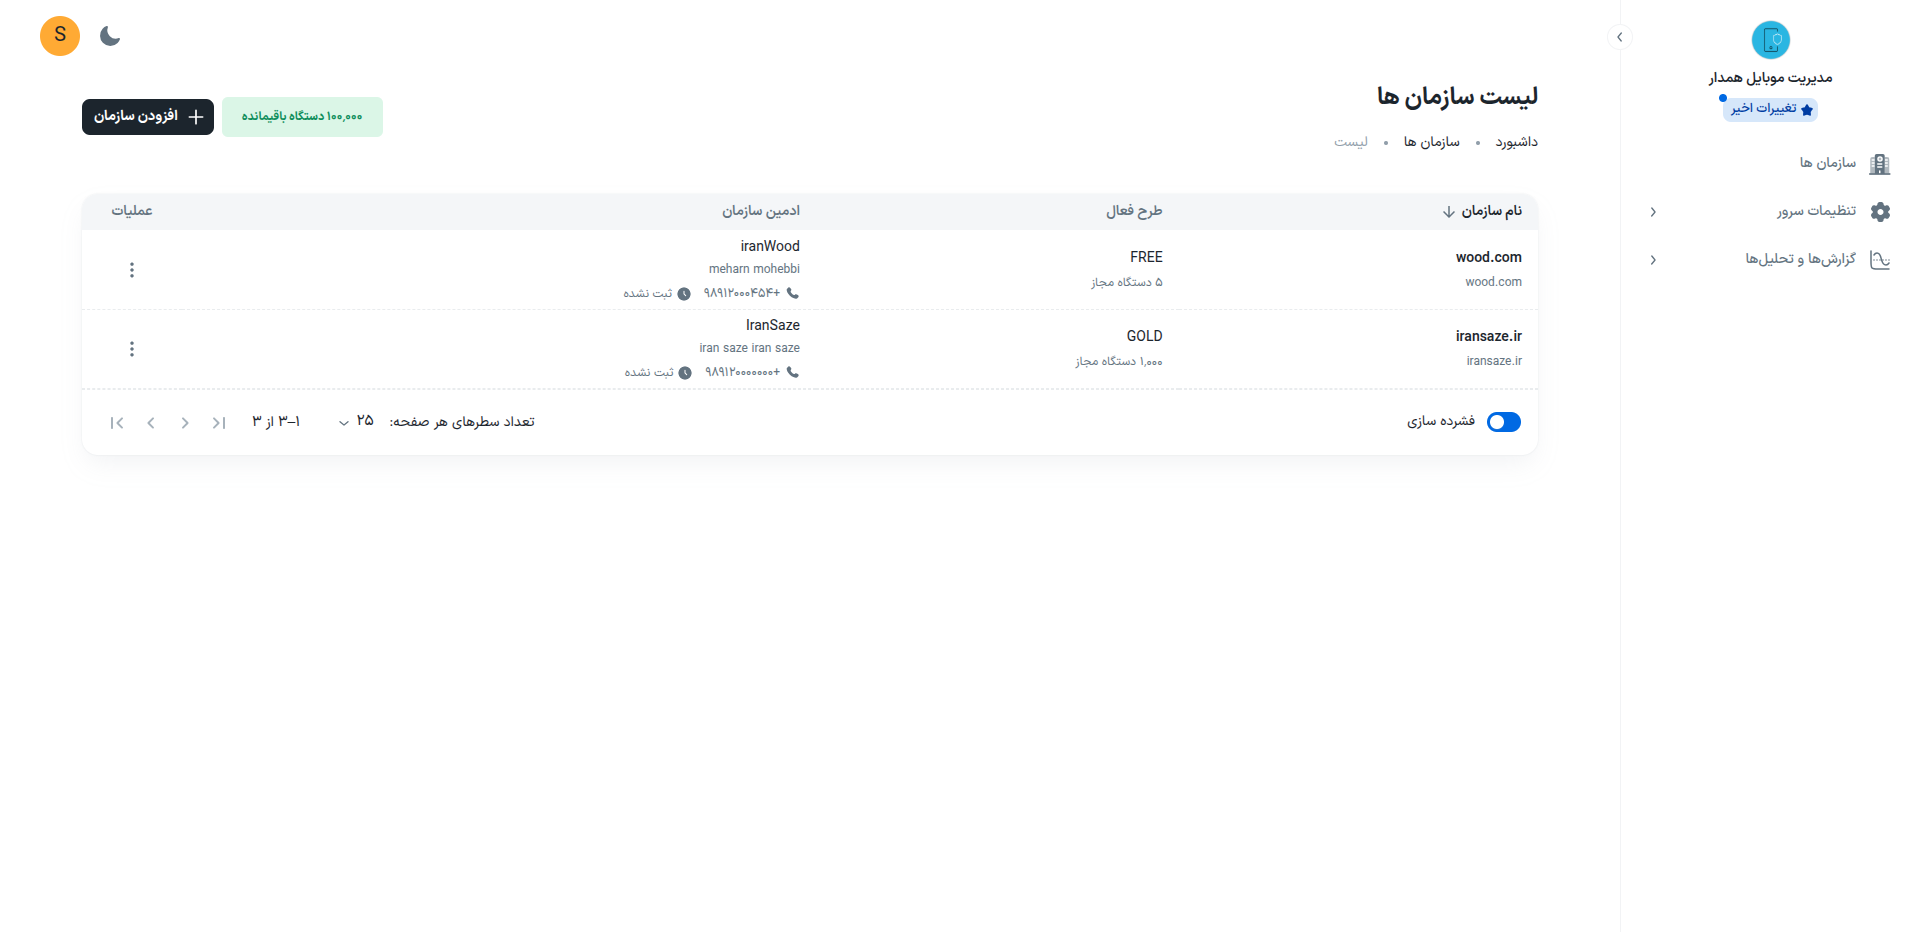The width and height of the screenshot is (1920, 932).
Task: Open actions menu for wood.com row
Action: point(132,270)
